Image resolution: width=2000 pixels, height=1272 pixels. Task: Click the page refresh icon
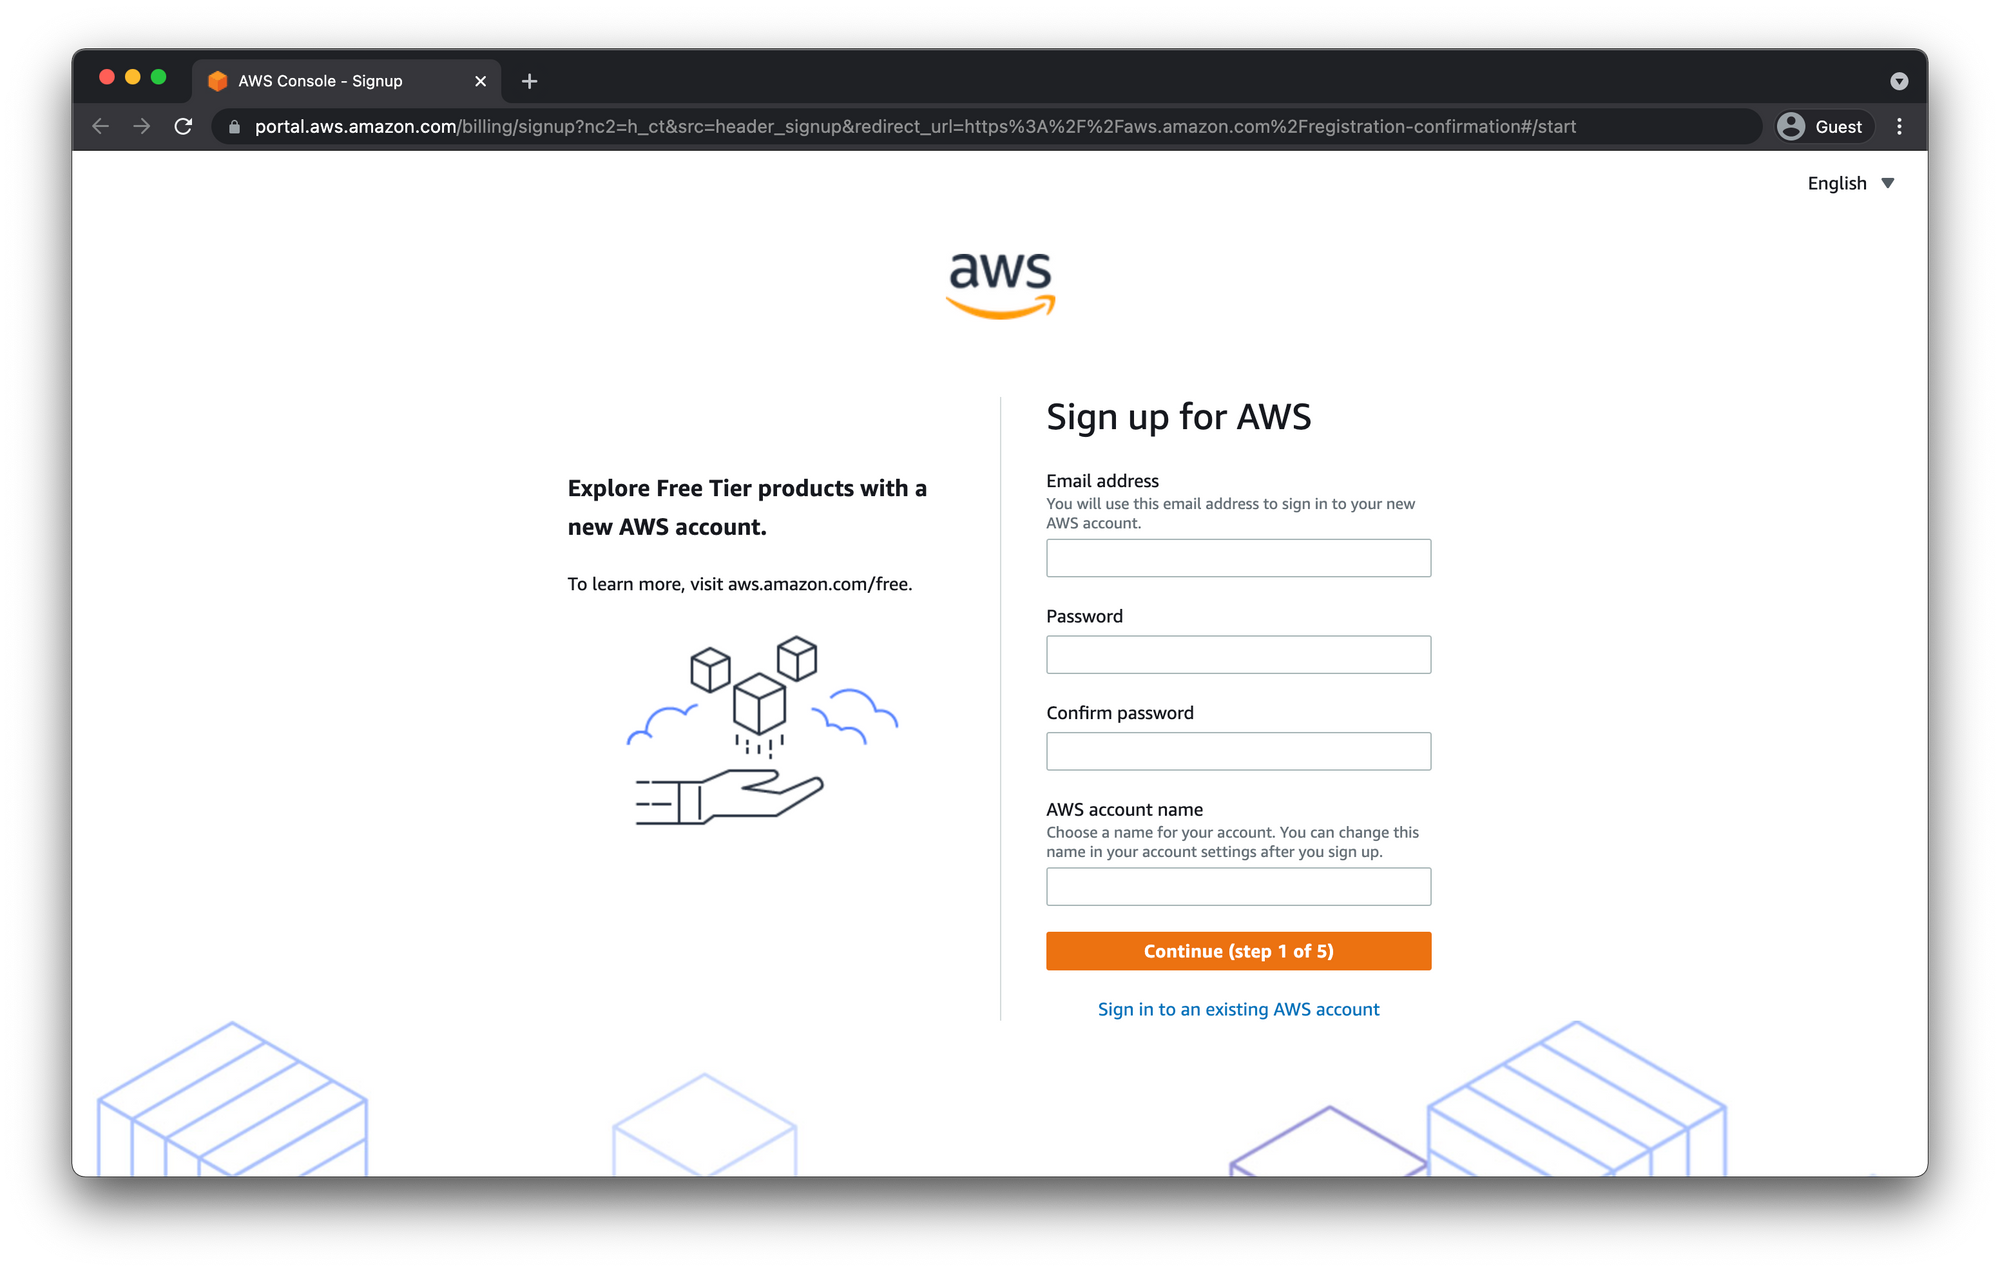[x=182, y=127]
